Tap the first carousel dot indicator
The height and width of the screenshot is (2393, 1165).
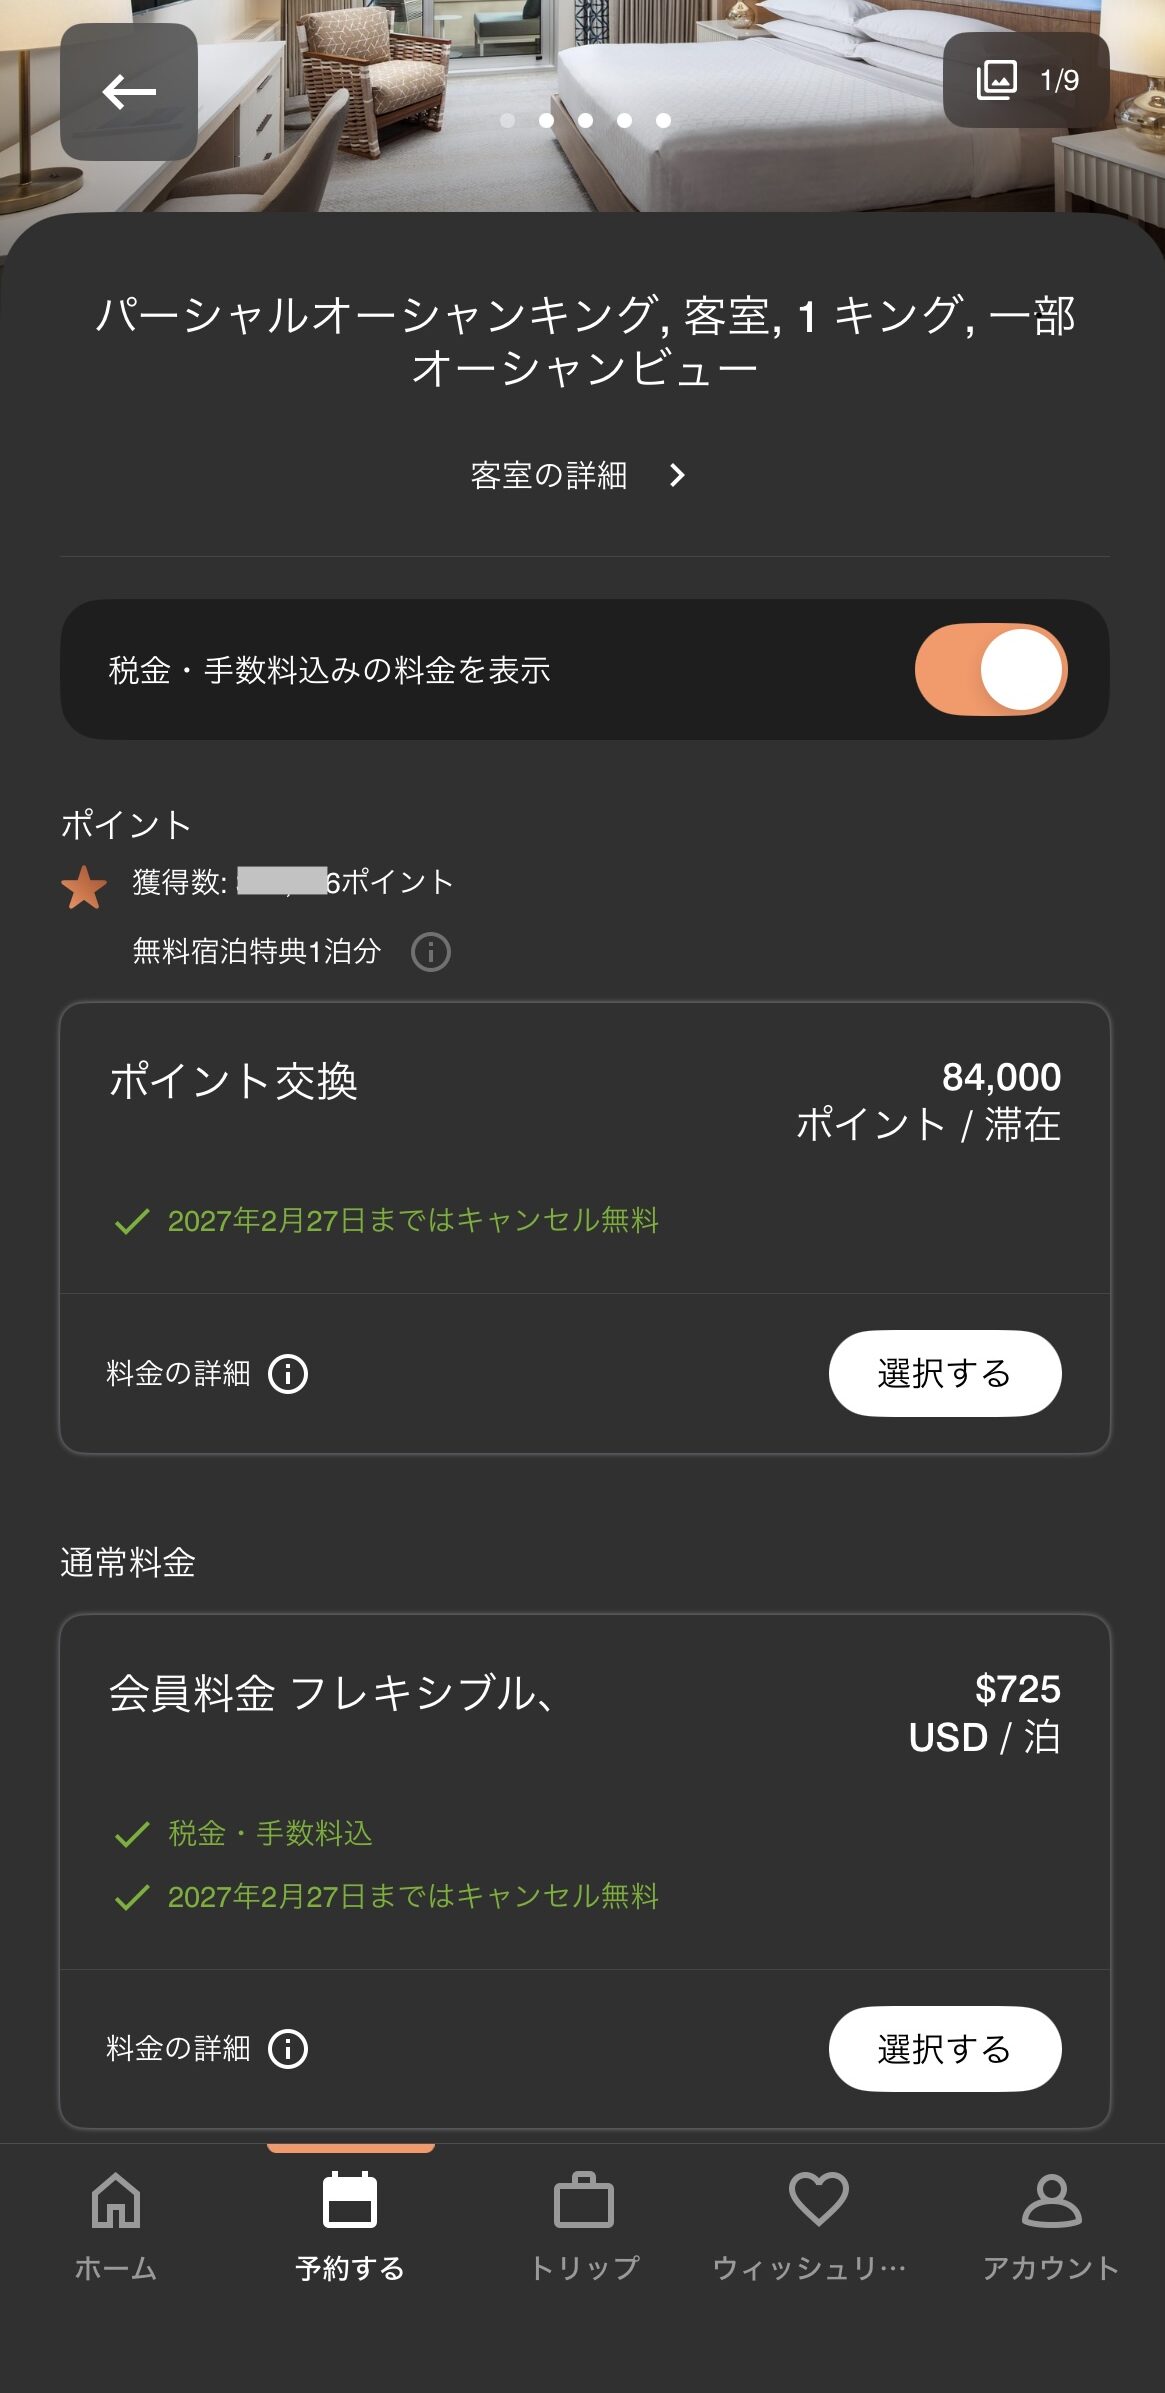click(508, 121)
